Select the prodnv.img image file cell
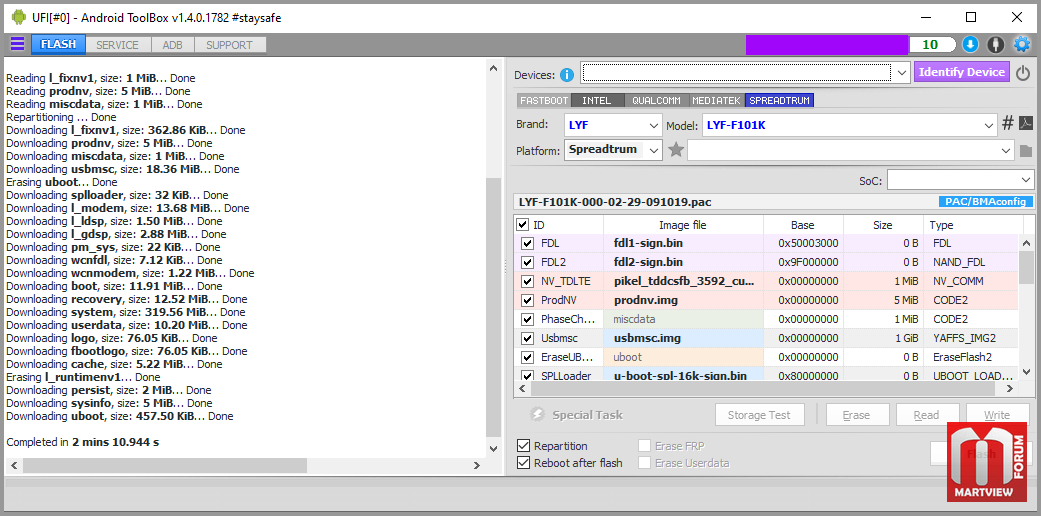Image resolution: width=1041 pixels, height=516 pixels. pos(683,300)
